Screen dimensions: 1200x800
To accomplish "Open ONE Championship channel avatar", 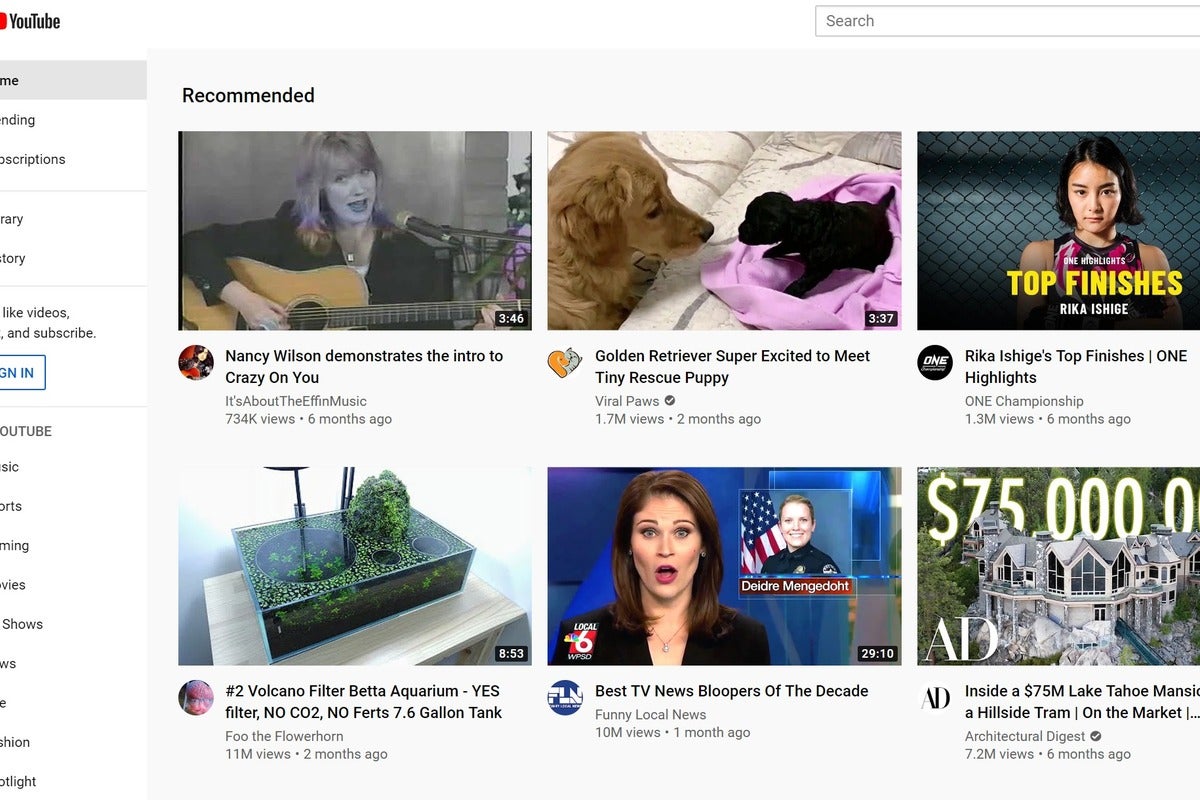I will (x=935, y=362).
